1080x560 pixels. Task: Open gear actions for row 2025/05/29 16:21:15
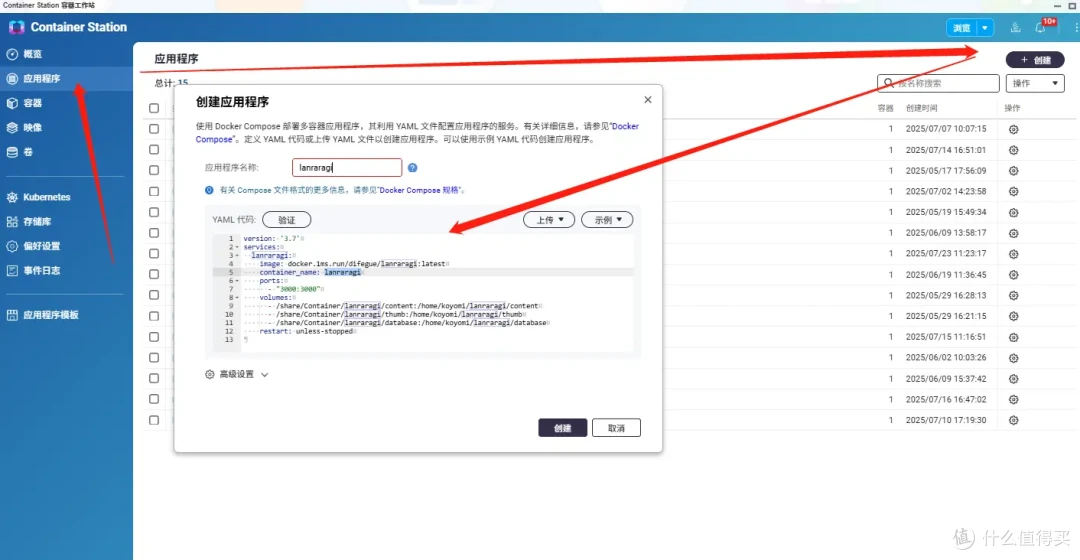pos(1014,316)
